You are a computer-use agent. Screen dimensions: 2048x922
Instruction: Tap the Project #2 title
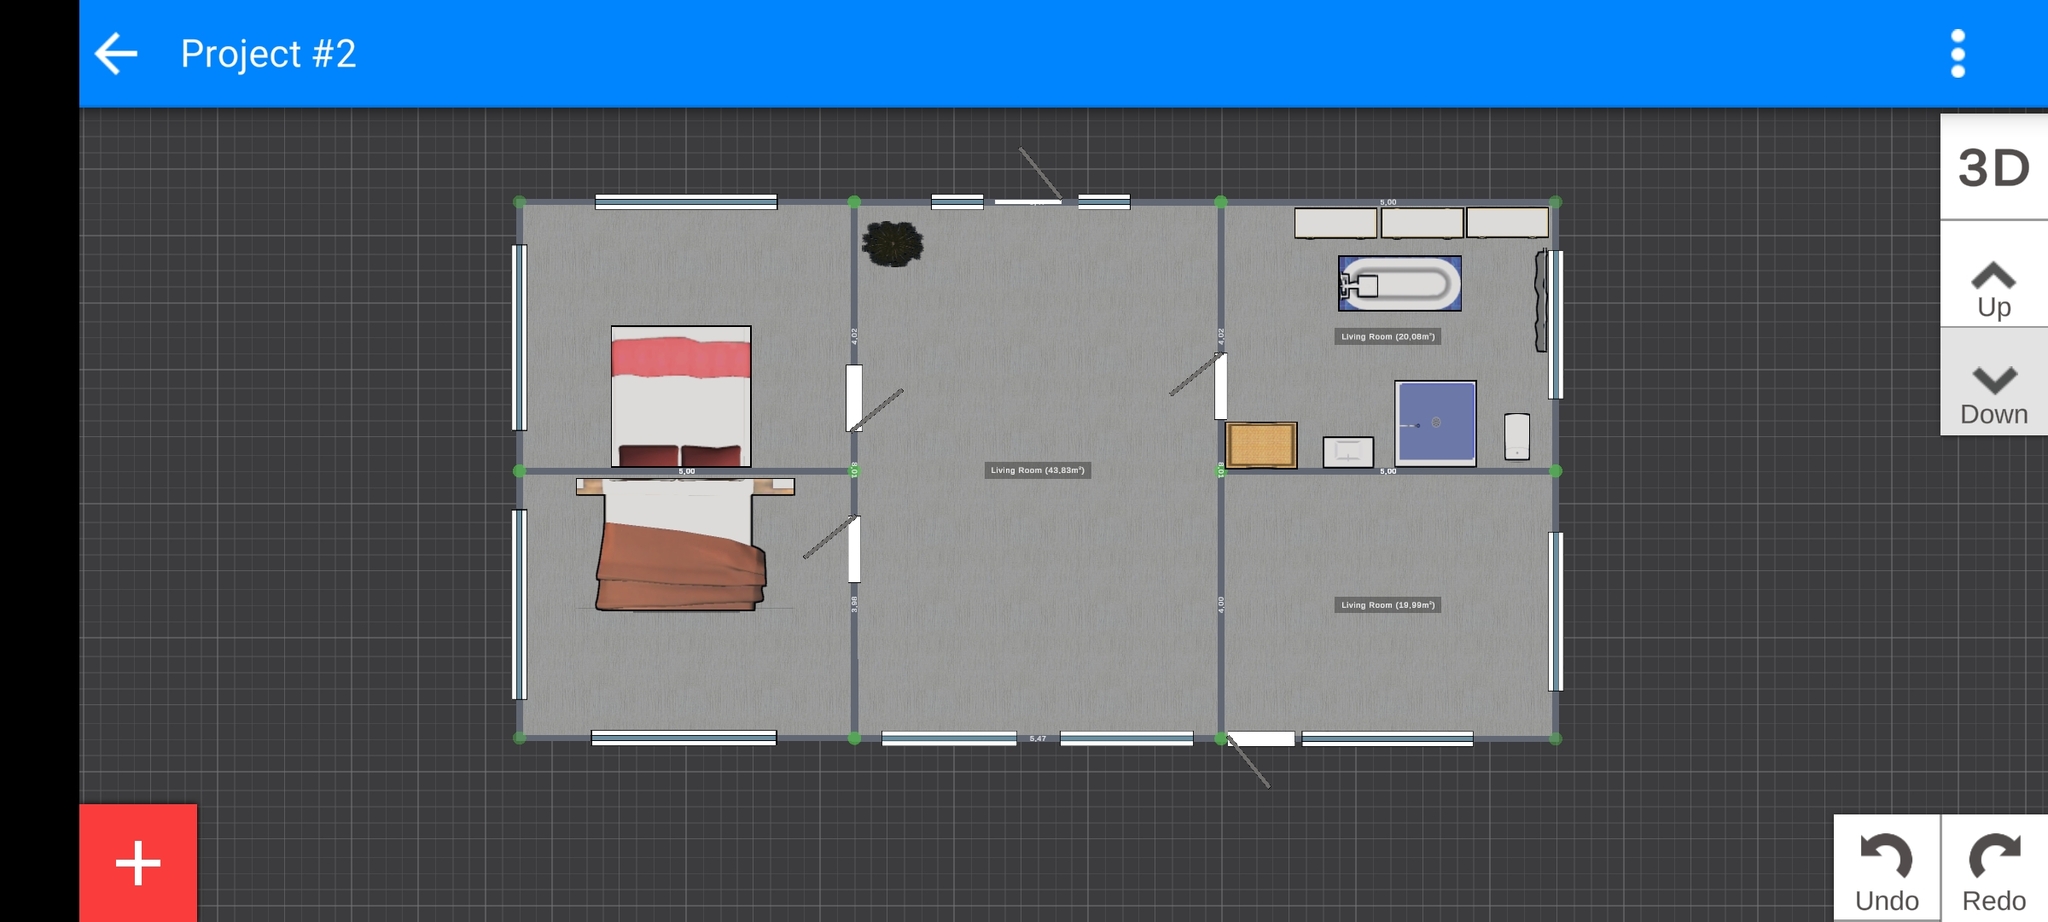tap(268, 54)
